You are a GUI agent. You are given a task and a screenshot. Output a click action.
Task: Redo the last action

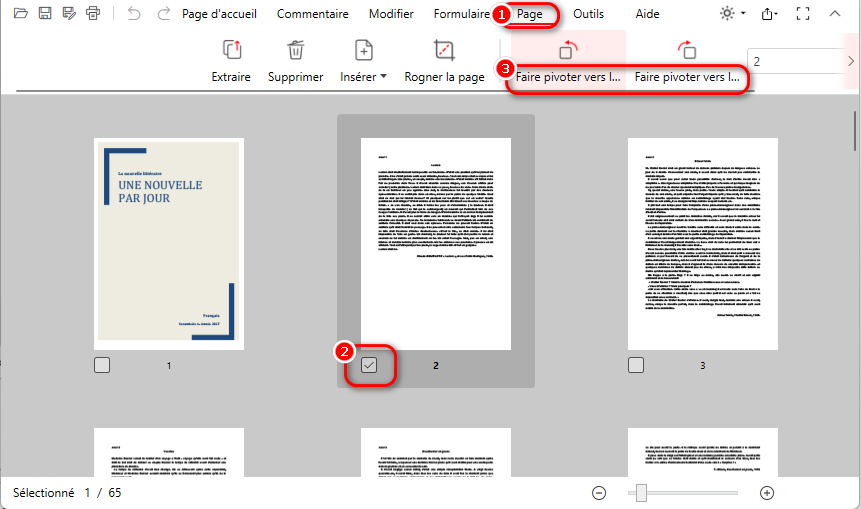[x=163, y=13]
